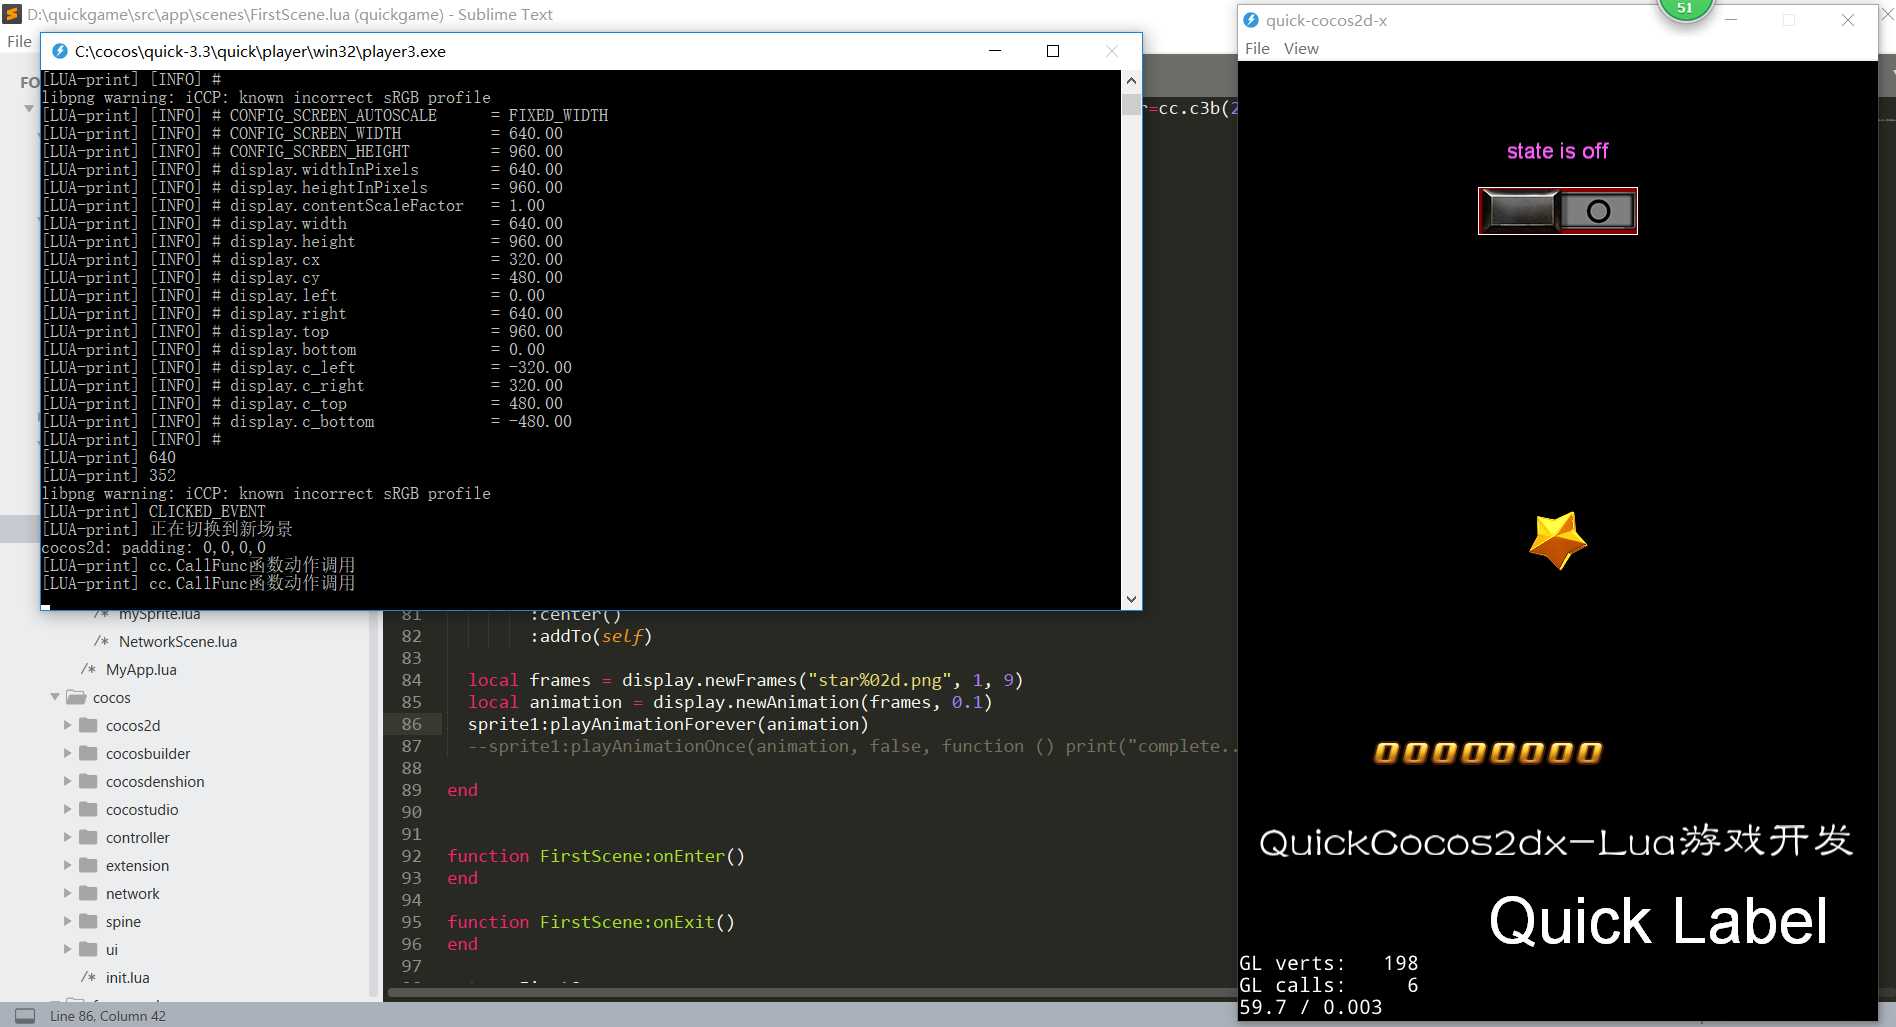Close the quick-cocos2d-x window
1896x1027 pixels.
pyautogui.click(x=1848, y=20)
